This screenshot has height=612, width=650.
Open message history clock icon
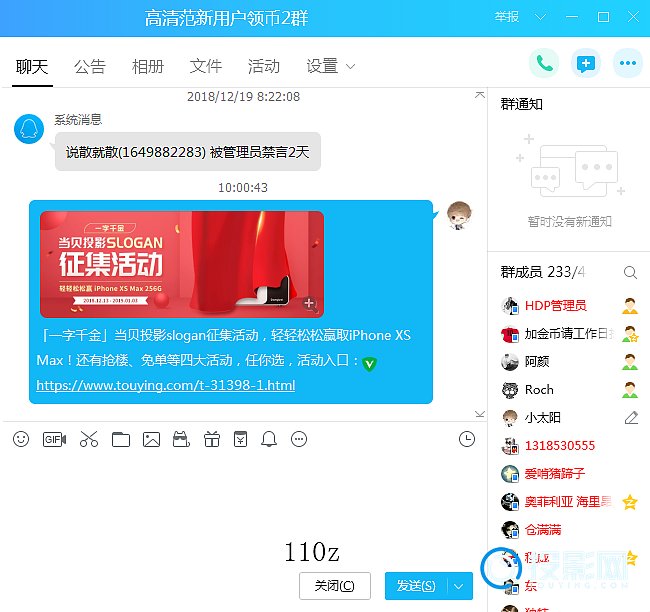click(x=467, y=439)
